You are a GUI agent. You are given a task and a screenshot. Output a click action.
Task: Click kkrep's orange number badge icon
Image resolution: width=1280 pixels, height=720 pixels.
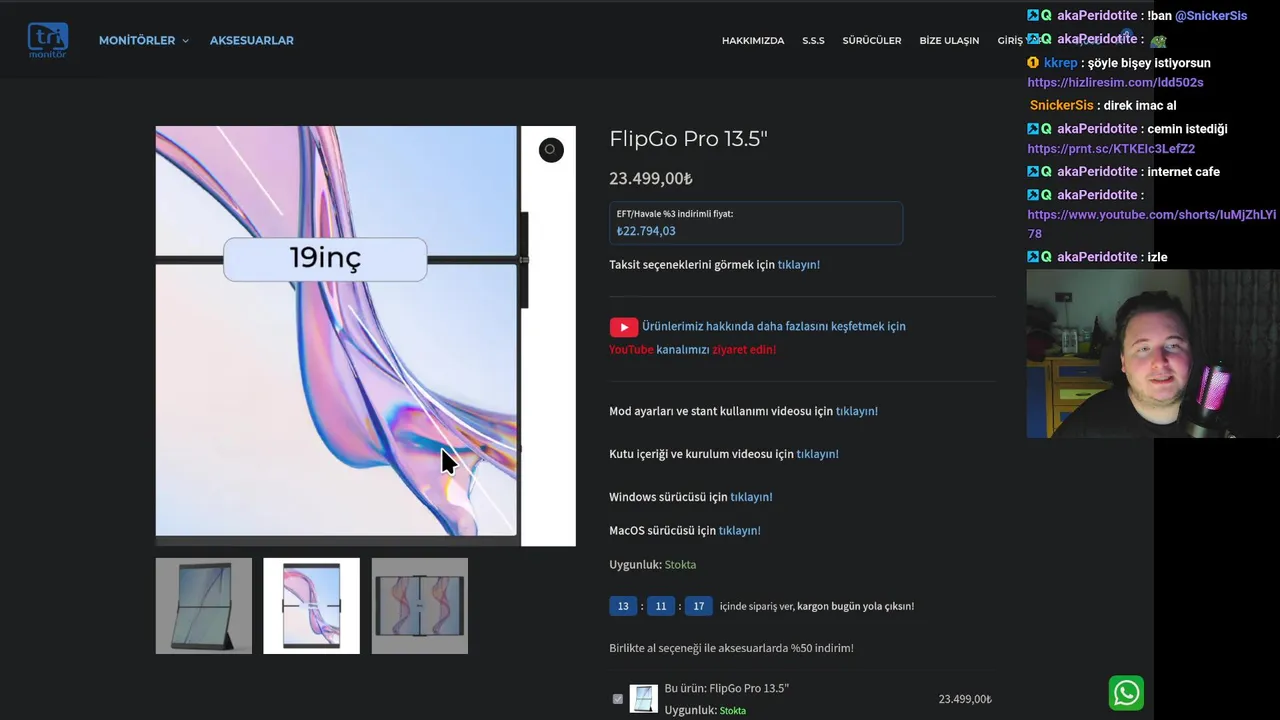[x=1033, y=63]
